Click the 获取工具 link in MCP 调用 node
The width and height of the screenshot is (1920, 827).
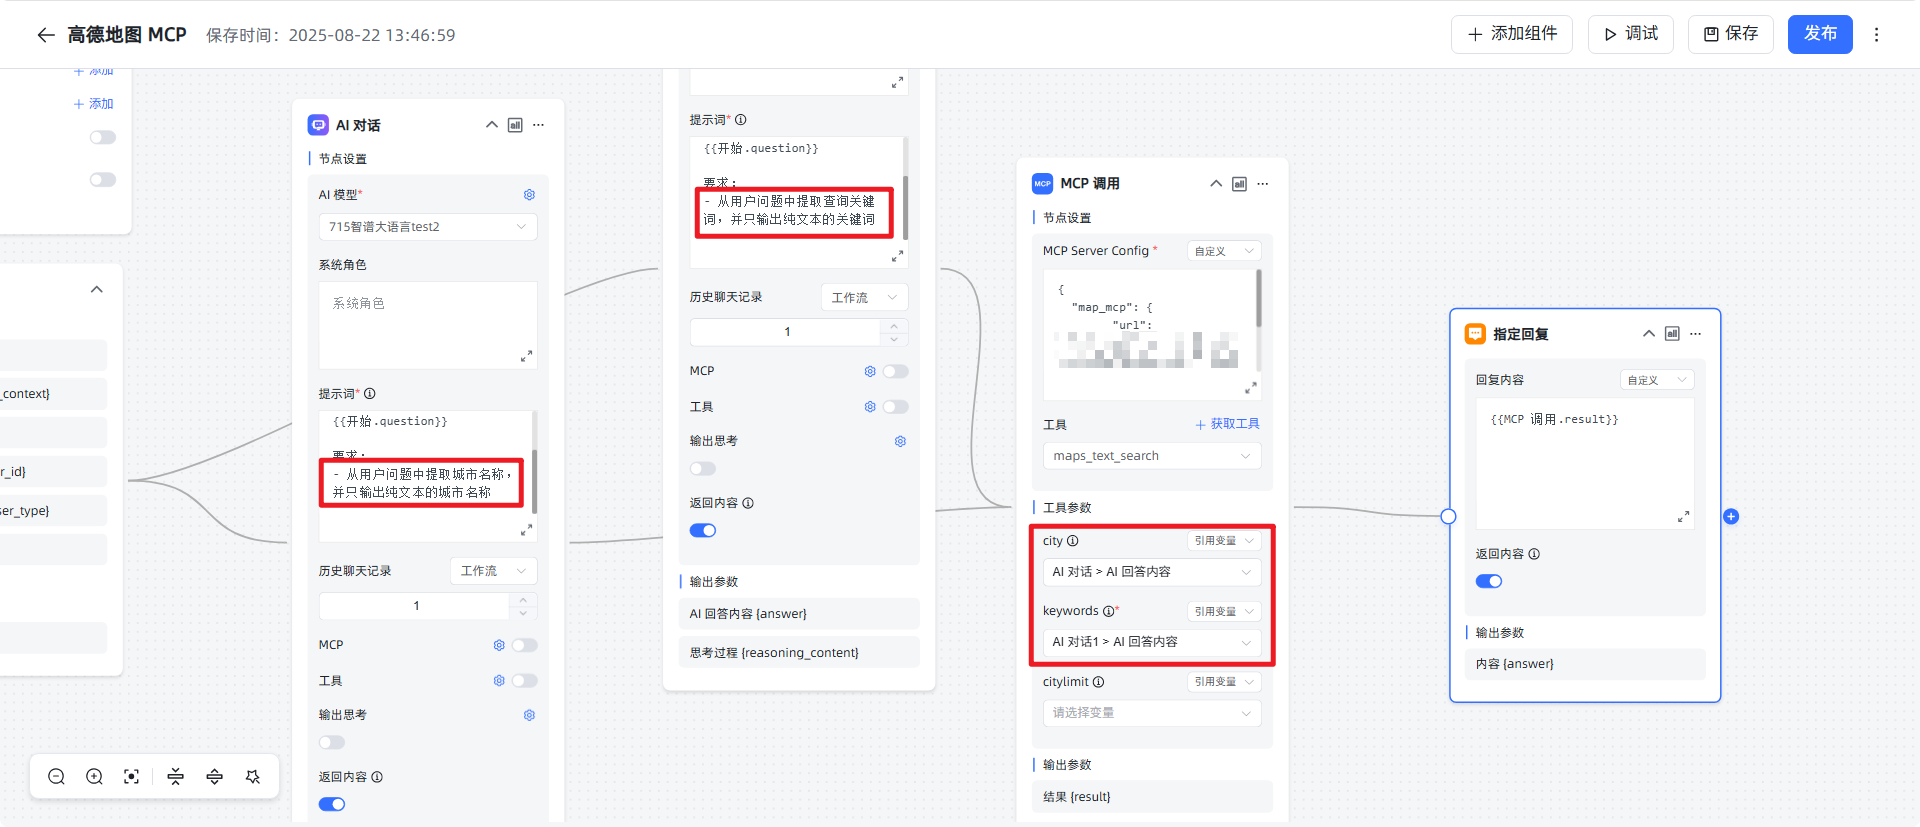[x=1228, y=424]
